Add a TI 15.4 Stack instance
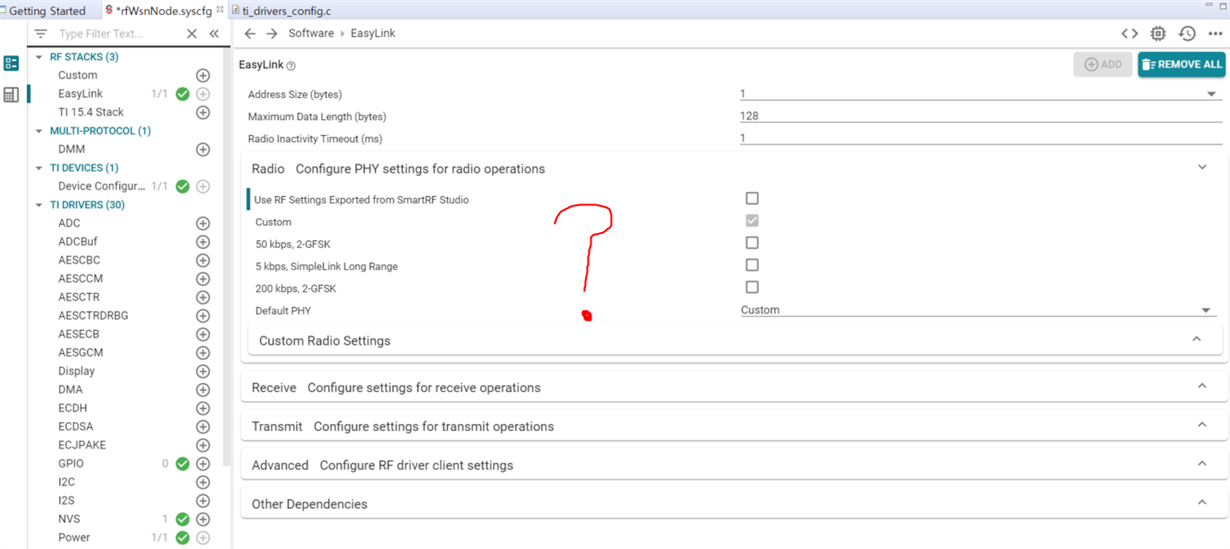This screenshot has width=1230, height=549. [203, 112]
